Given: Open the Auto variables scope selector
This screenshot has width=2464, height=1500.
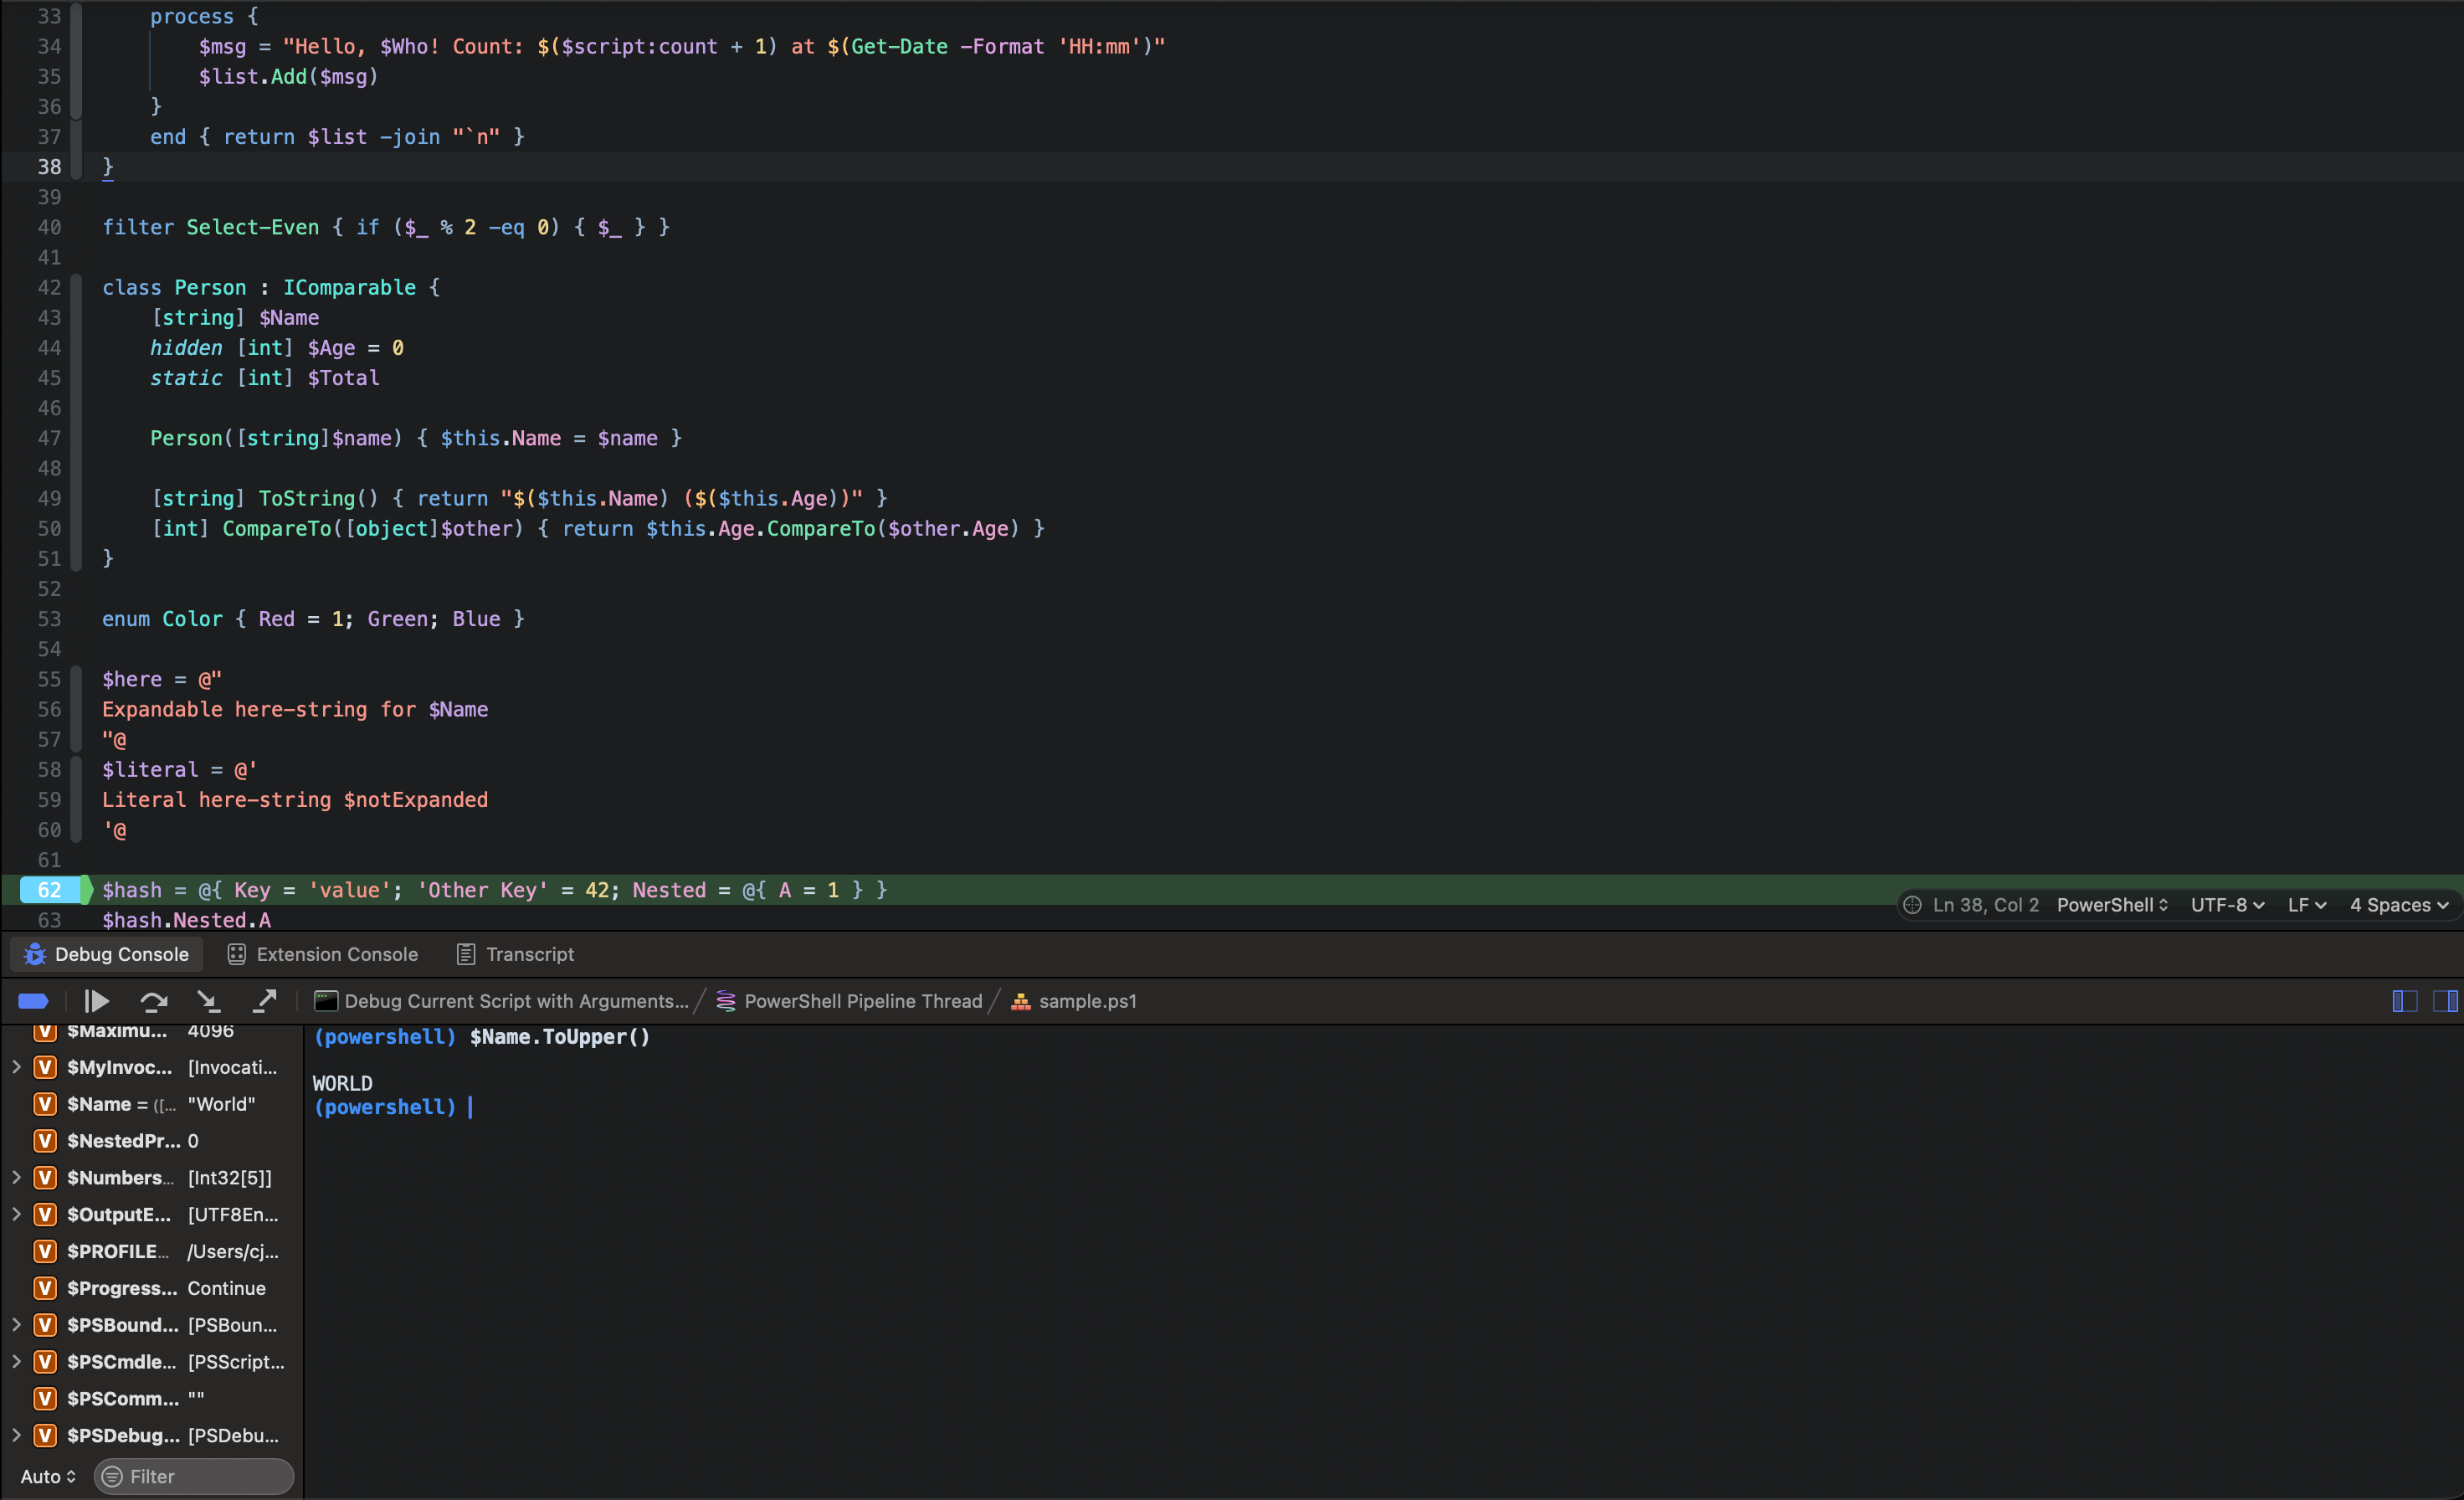Looking at the screenshot, I should click(48, 1477).
